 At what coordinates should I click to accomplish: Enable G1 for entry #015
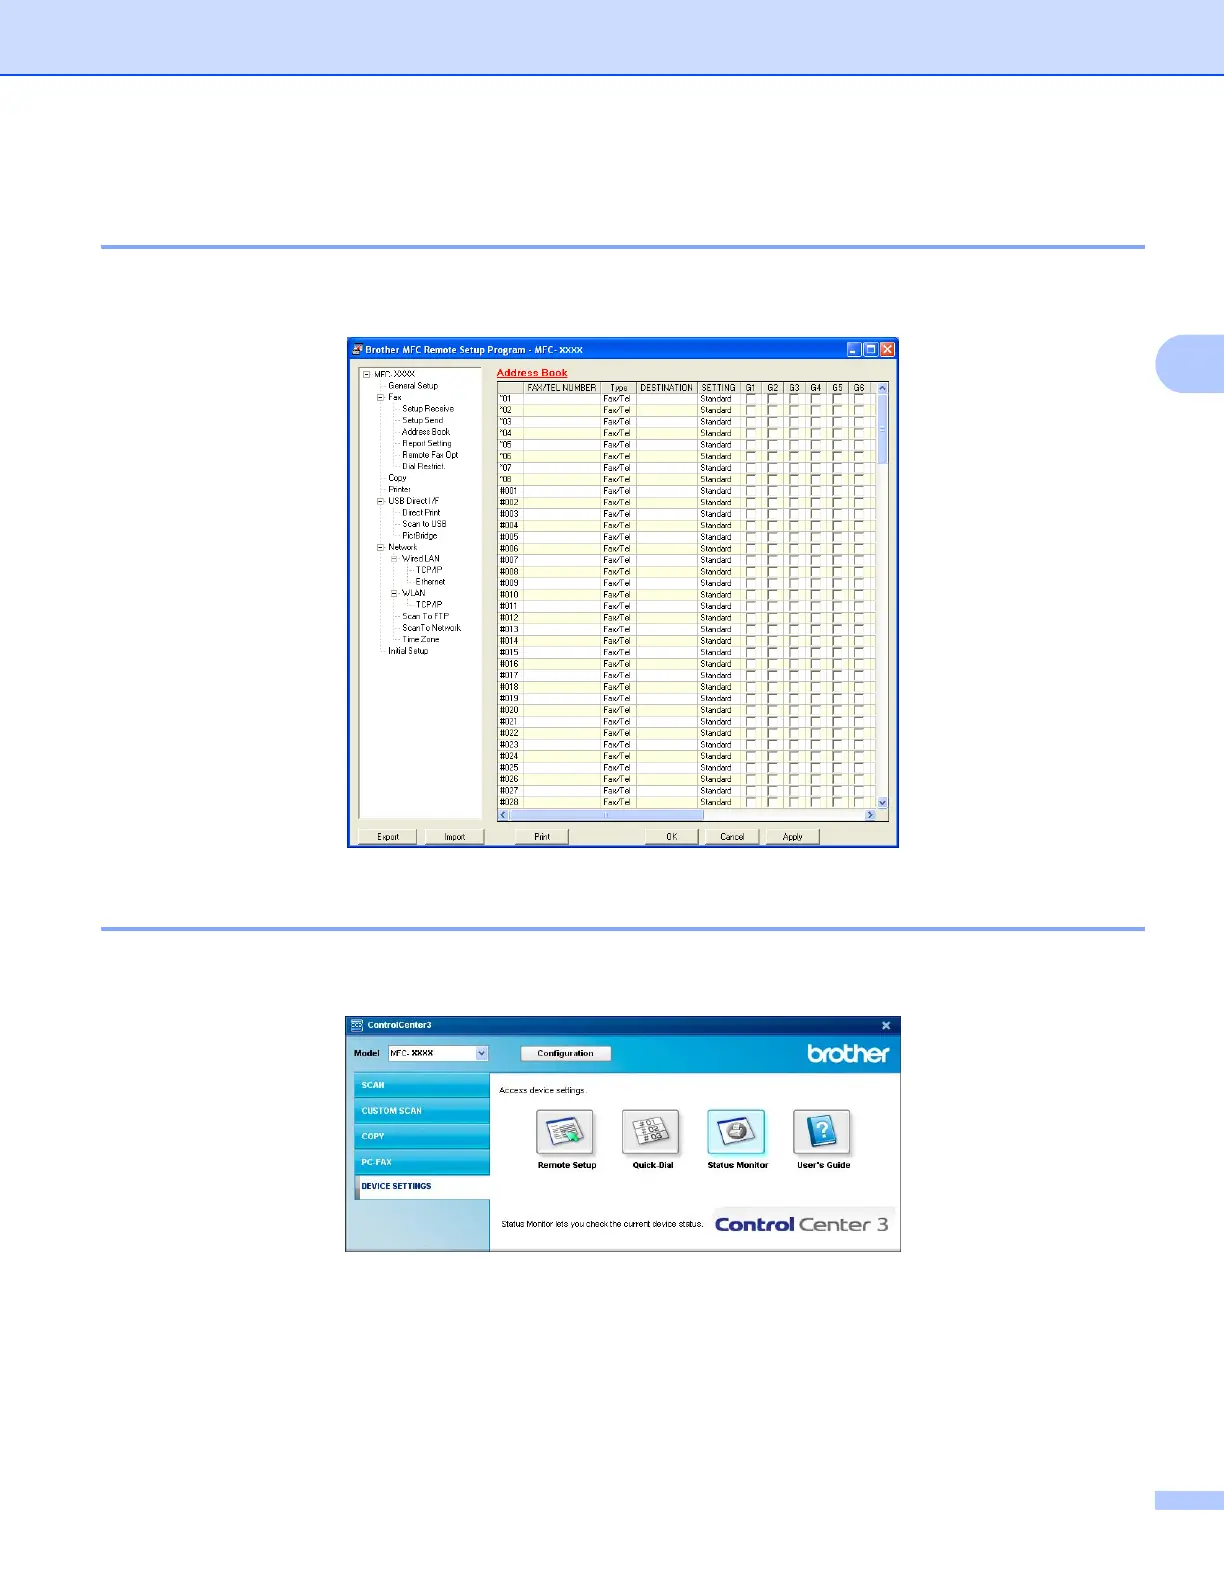751,652
